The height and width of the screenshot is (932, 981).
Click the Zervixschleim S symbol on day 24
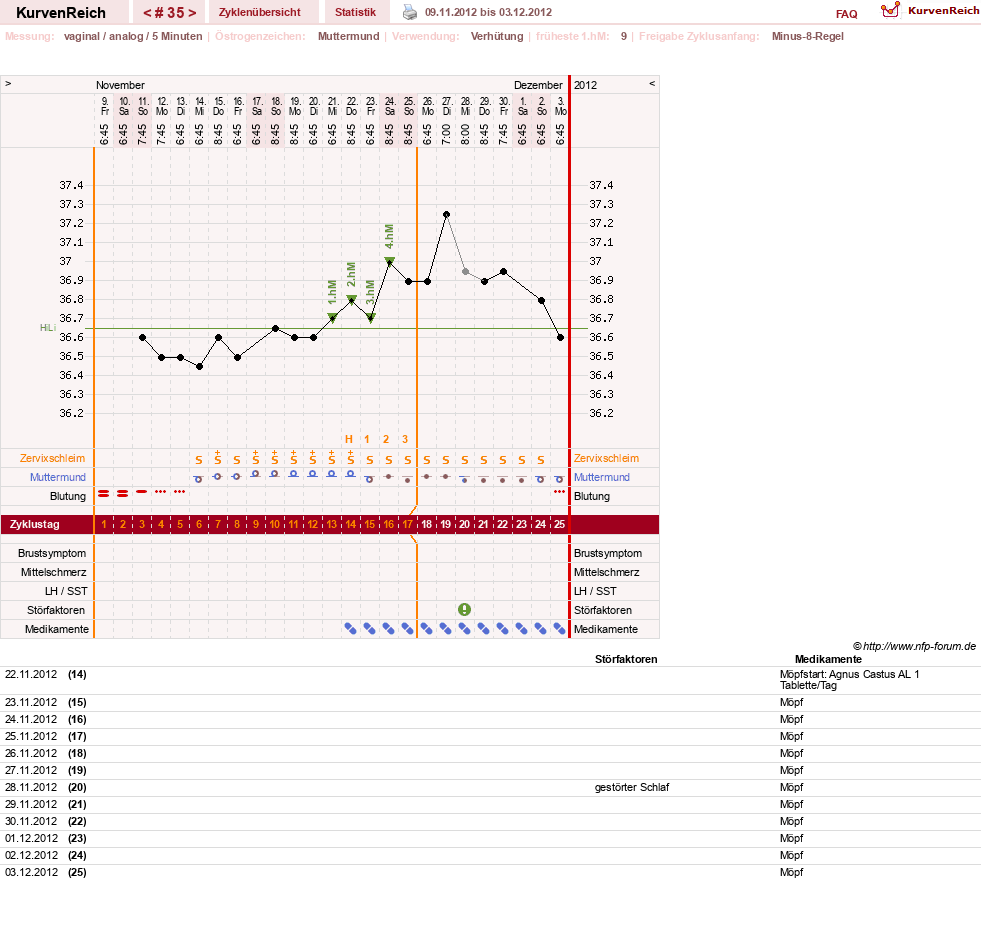pos(541,460)
